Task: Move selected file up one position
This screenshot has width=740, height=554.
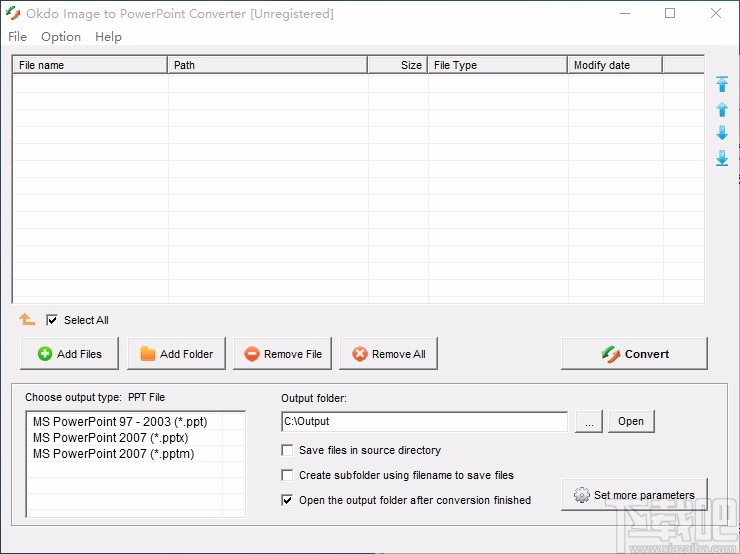Action: click(722, 109)
